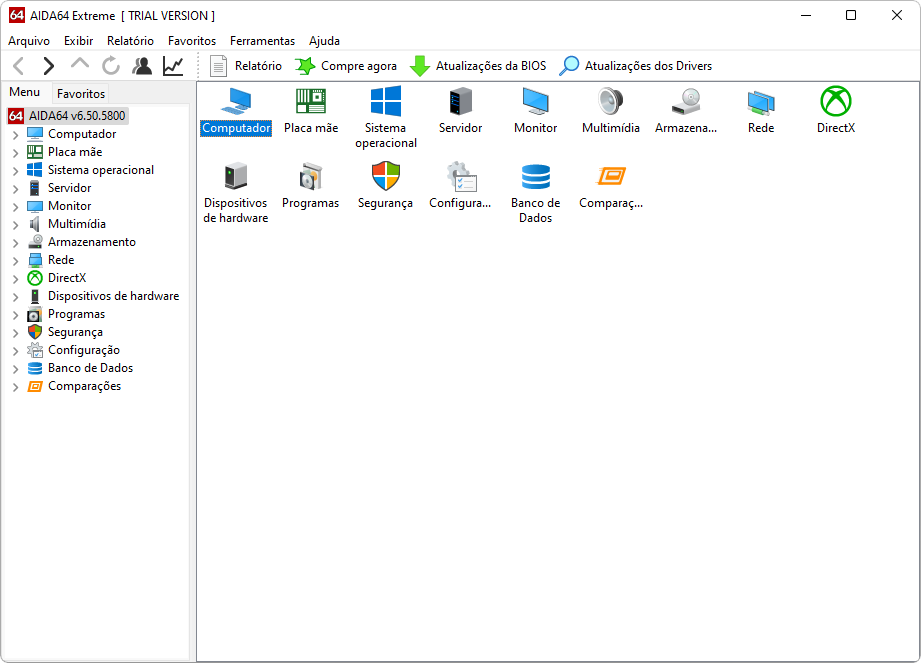Image resolution: width=921 pixels, height=663 pixels.
Task: Expand the Computador tree node
Action: click(15, 134)
